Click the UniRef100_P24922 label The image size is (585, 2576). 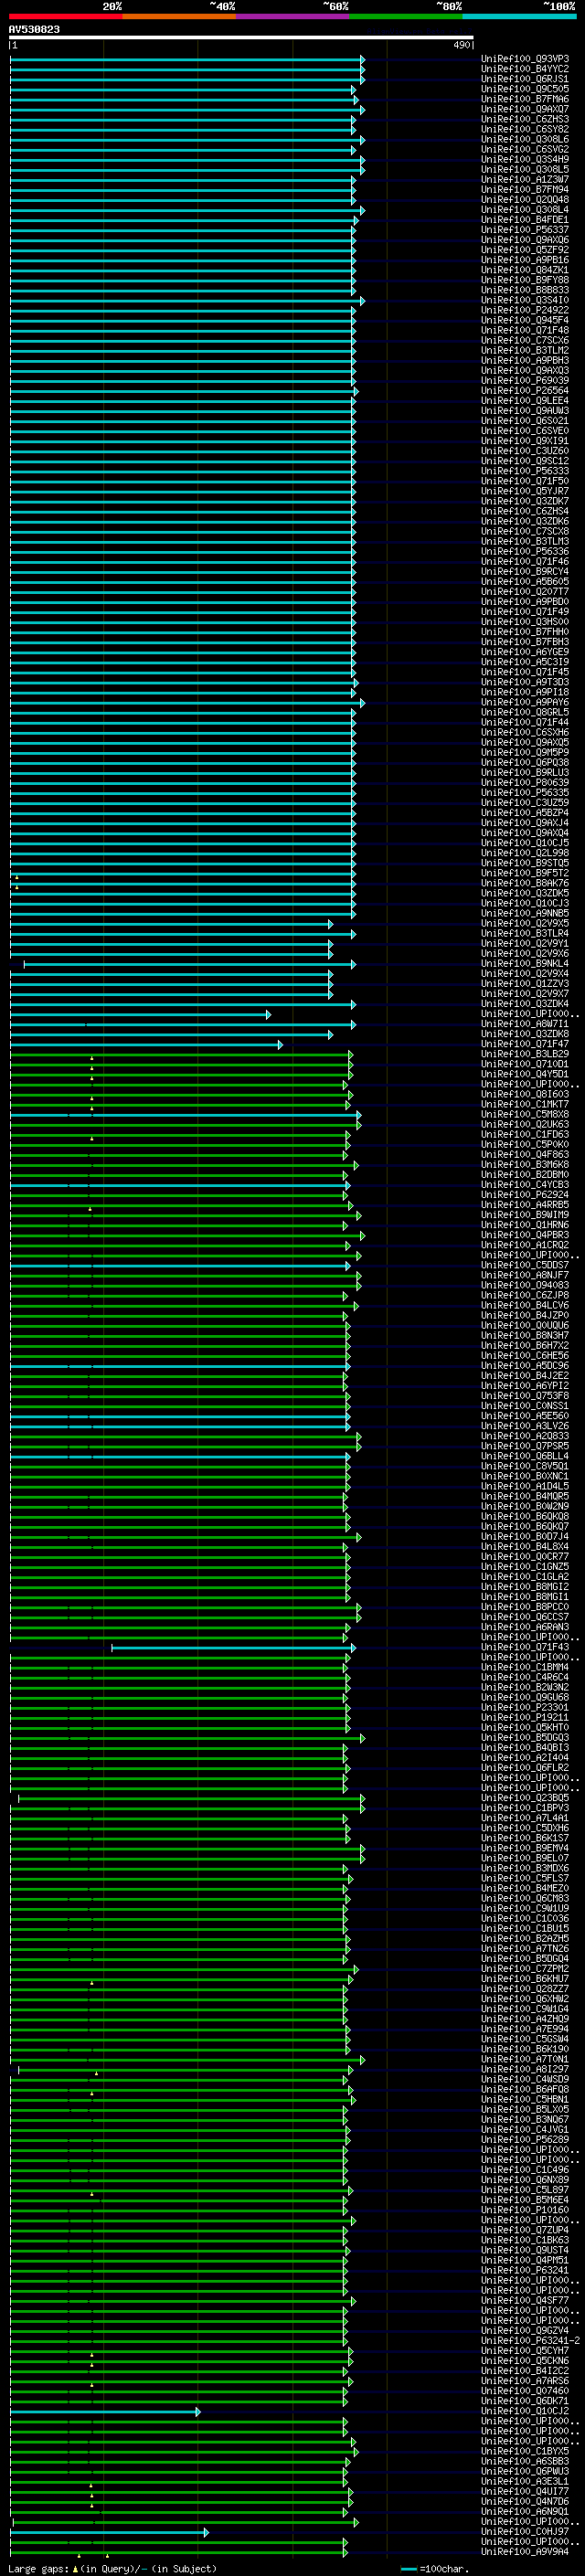525,310
